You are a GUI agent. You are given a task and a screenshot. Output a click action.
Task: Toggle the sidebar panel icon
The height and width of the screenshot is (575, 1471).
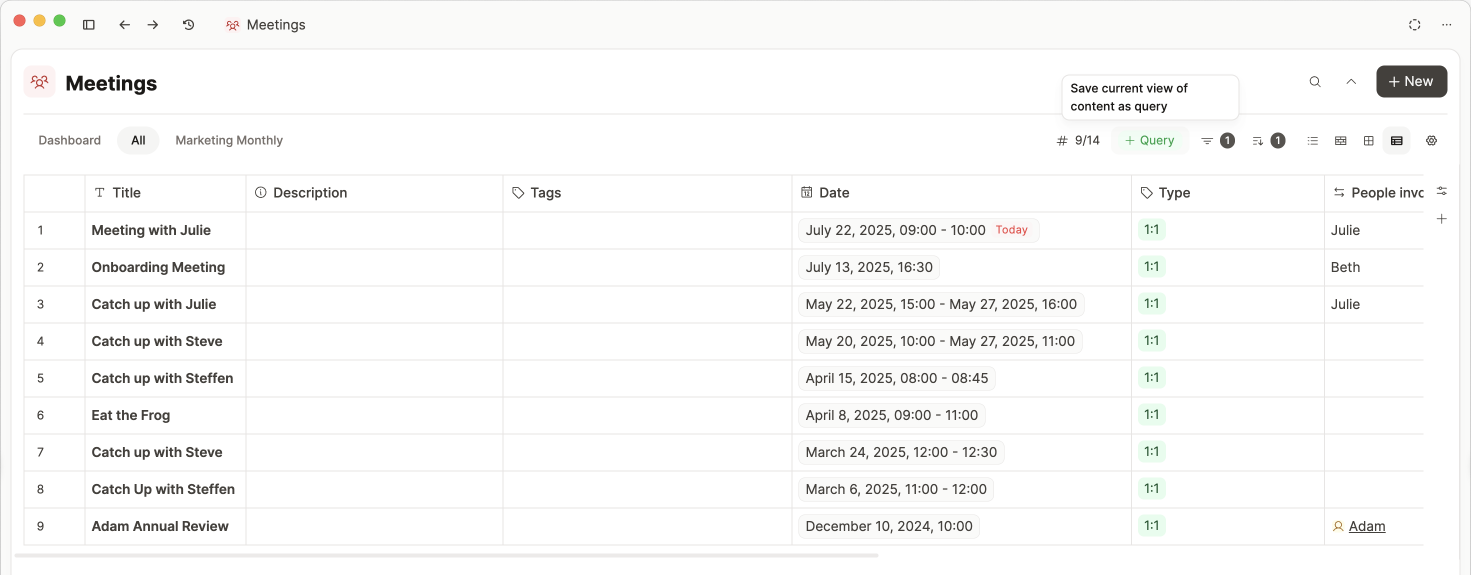89,25
